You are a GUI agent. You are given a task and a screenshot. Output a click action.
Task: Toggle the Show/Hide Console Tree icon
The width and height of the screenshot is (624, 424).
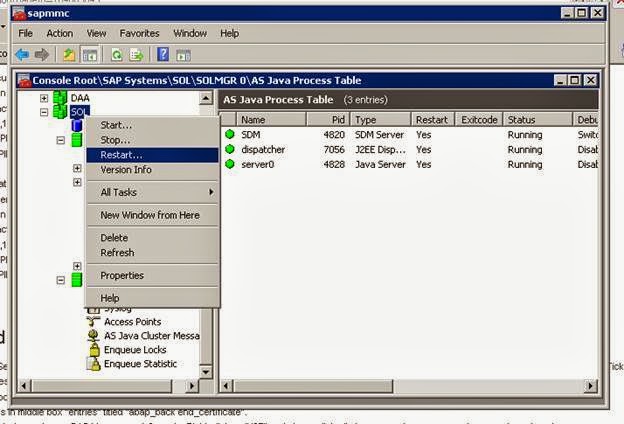[x=90, y=55]
